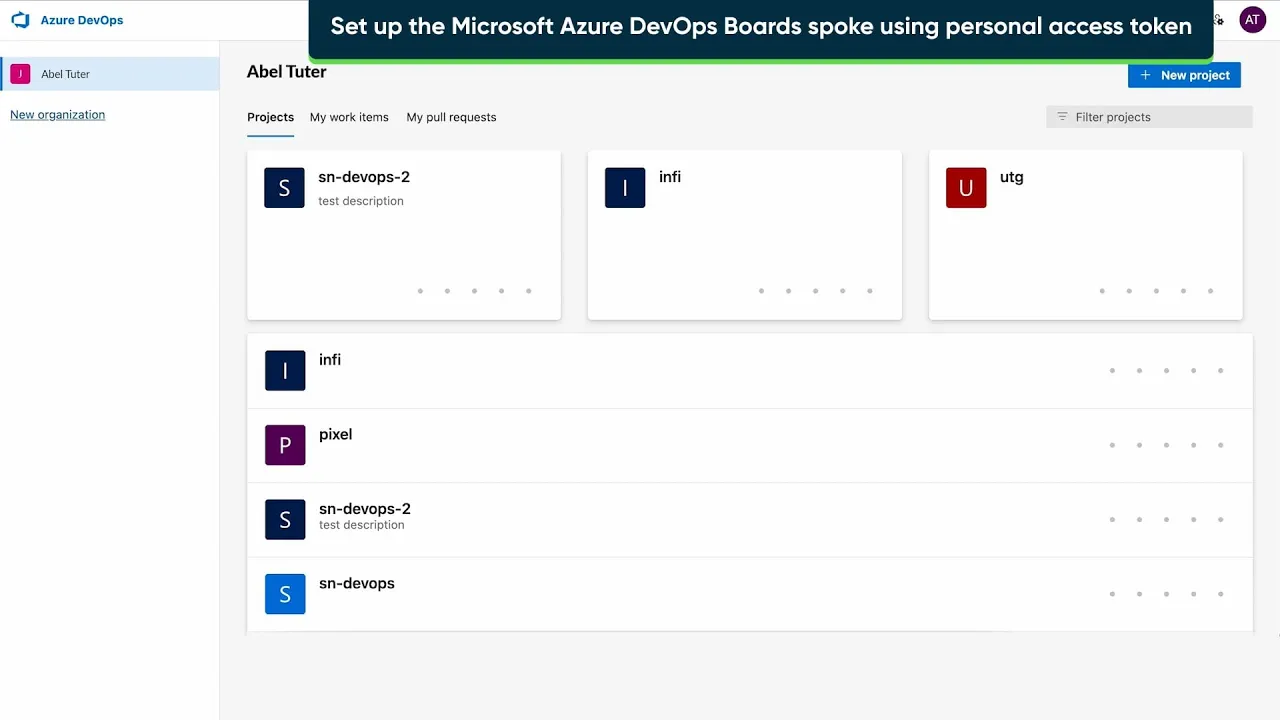
Task: Select the Projects tab
Action: click(x=270, y=117)
